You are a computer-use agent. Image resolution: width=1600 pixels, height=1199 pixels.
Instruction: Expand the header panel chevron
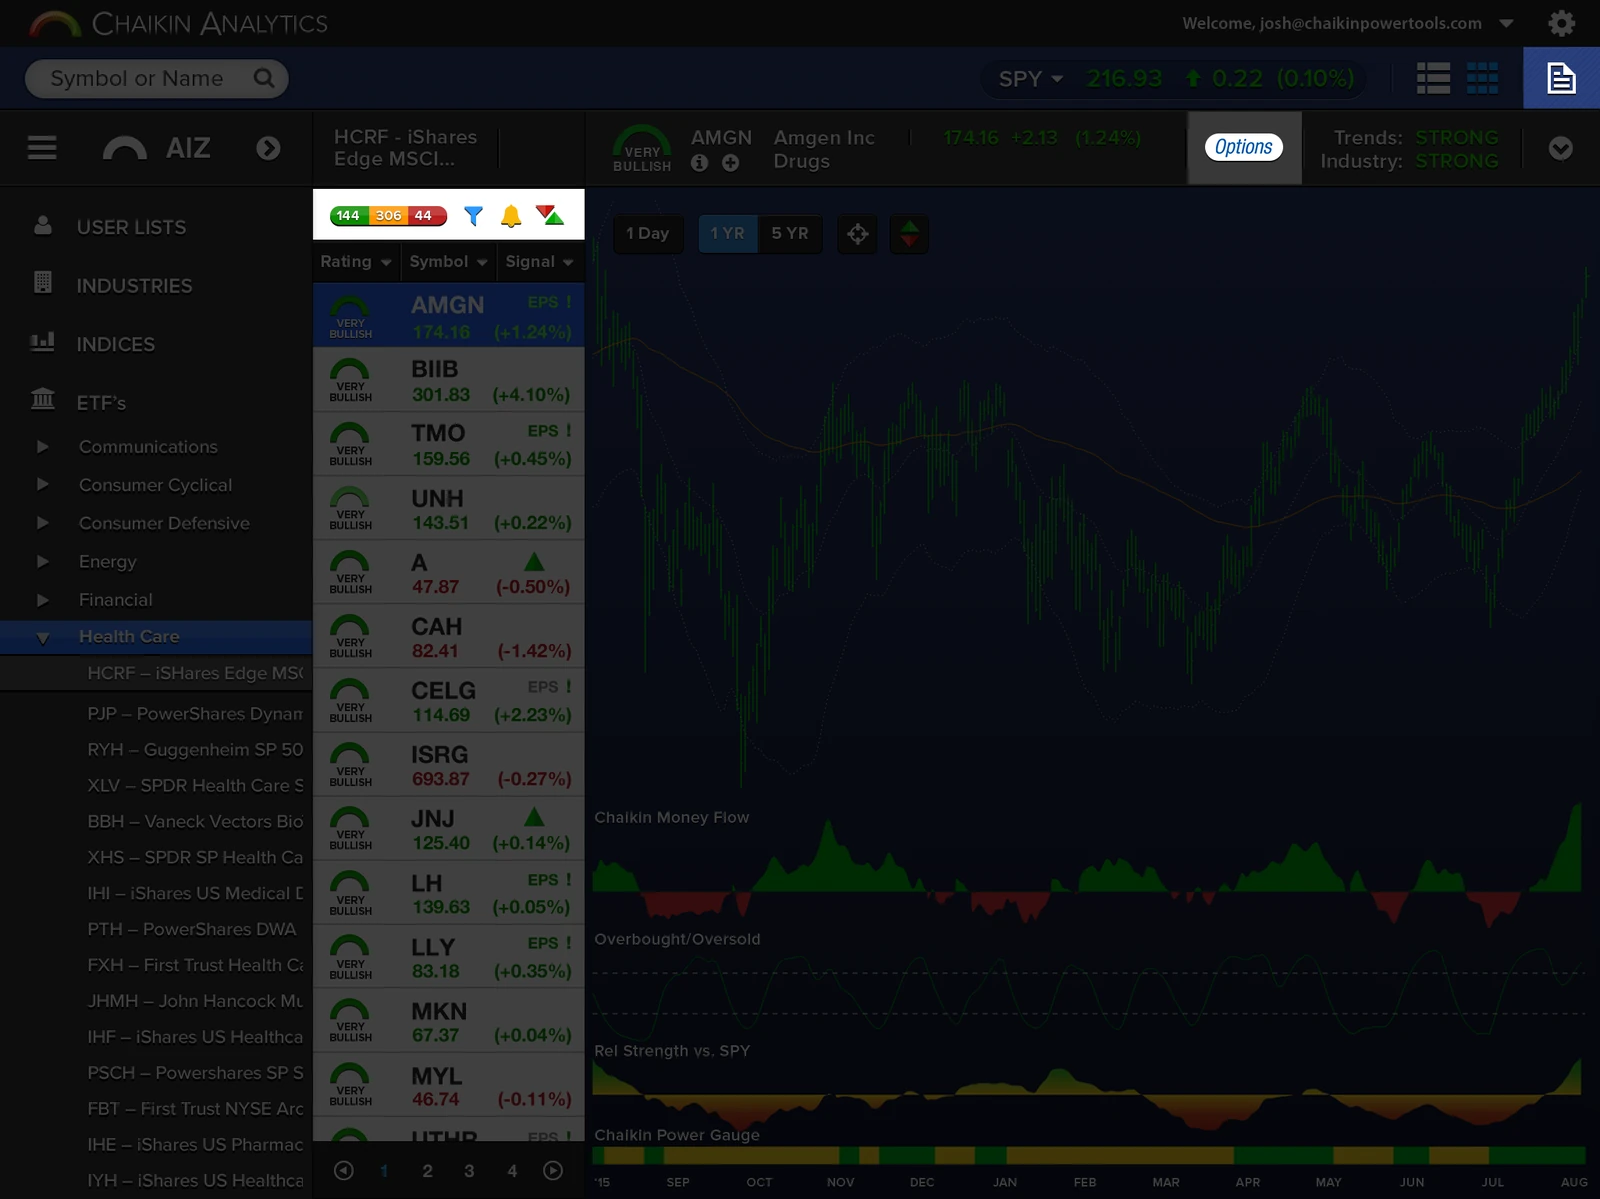point(1560,148)
